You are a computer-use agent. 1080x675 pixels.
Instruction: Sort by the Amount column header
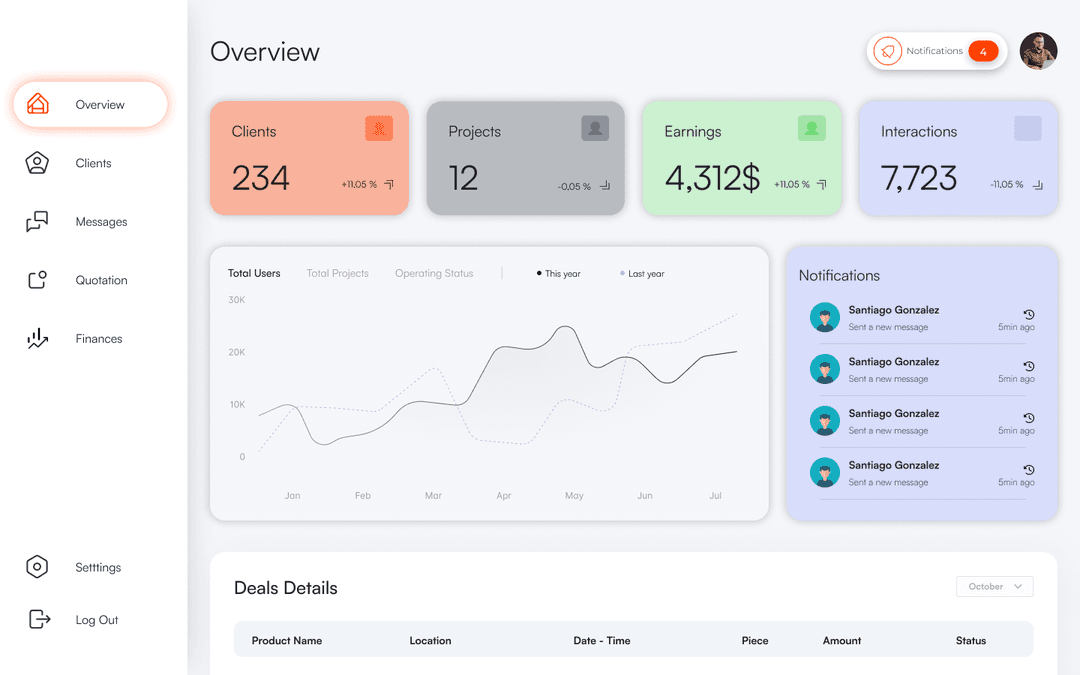[841, 641]
